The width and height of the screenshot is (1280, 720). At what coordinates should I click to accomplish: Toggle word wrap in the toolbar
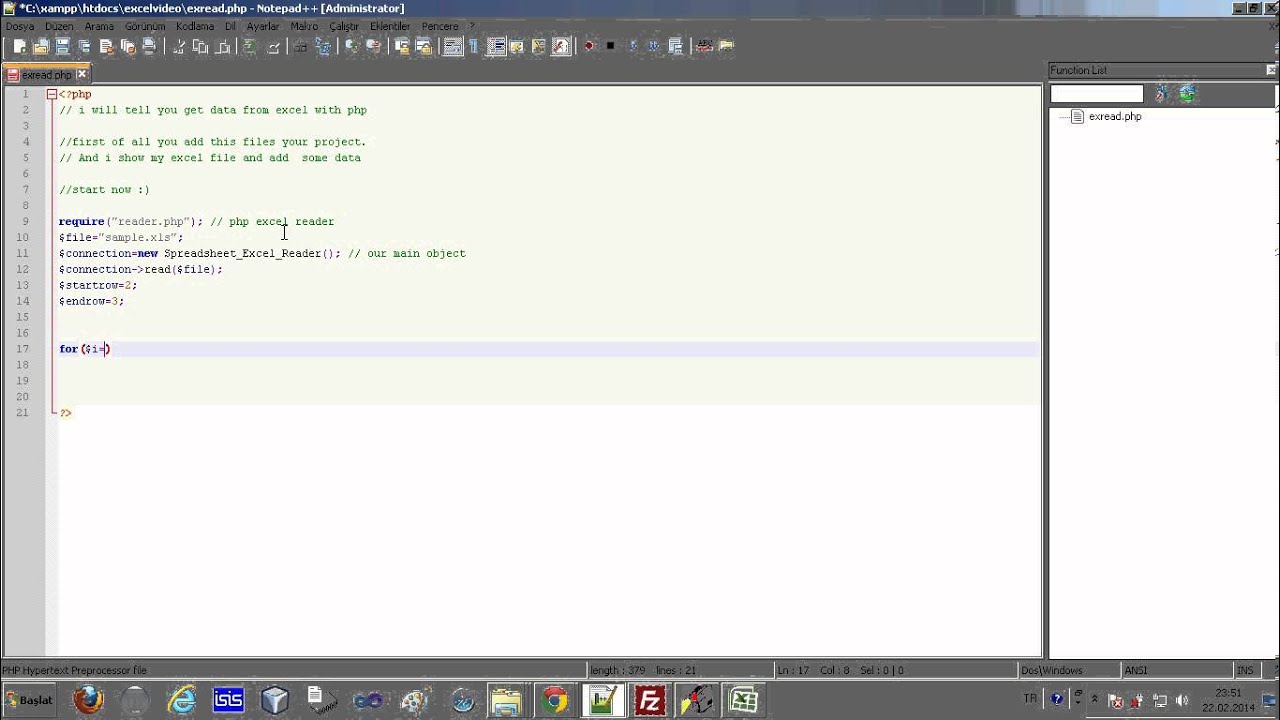coord(453,46)
